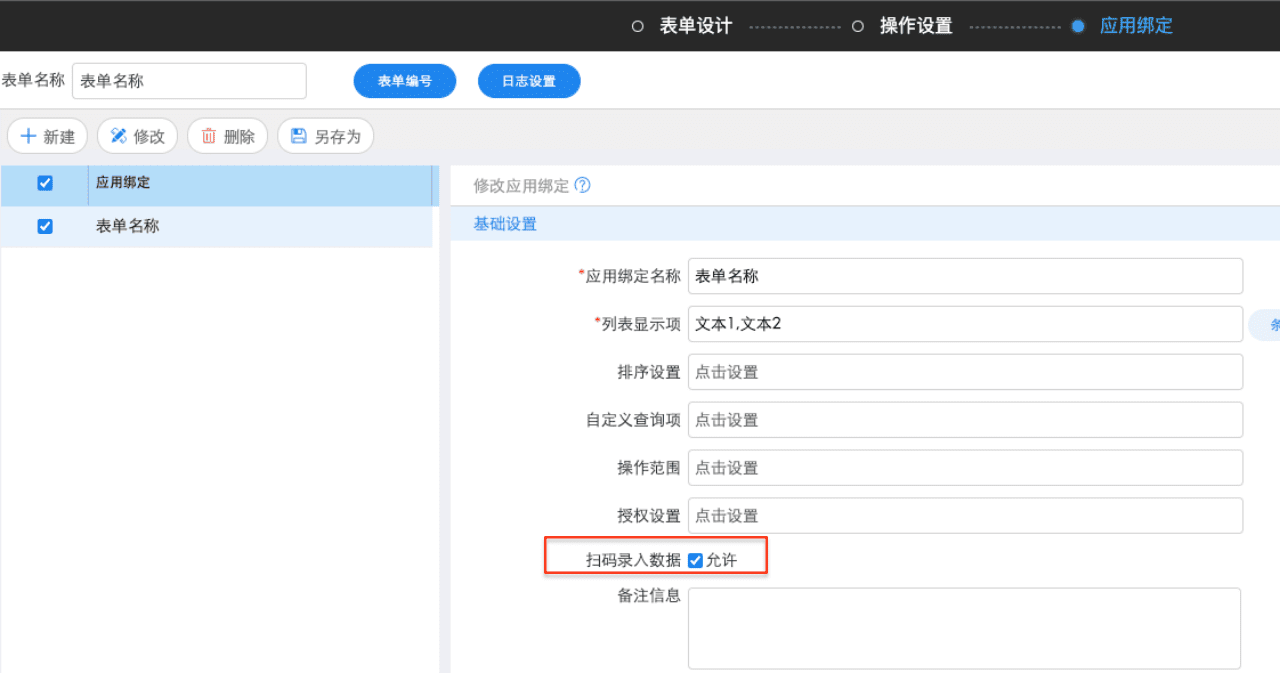
Task: Click the 操作范围 点击设置 field
Action: tap(965, 467)
